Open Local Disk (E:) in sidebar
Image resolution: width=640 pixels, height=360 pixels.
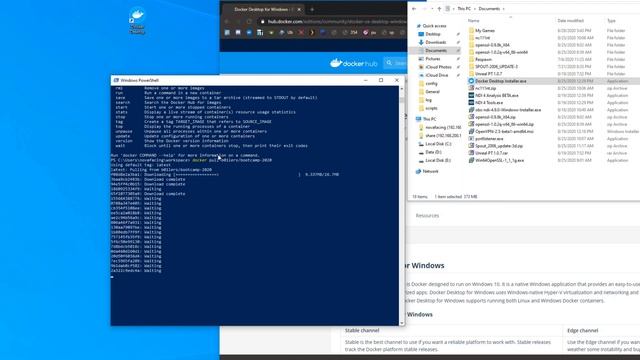pyautogui.click(x=438, y=160)
